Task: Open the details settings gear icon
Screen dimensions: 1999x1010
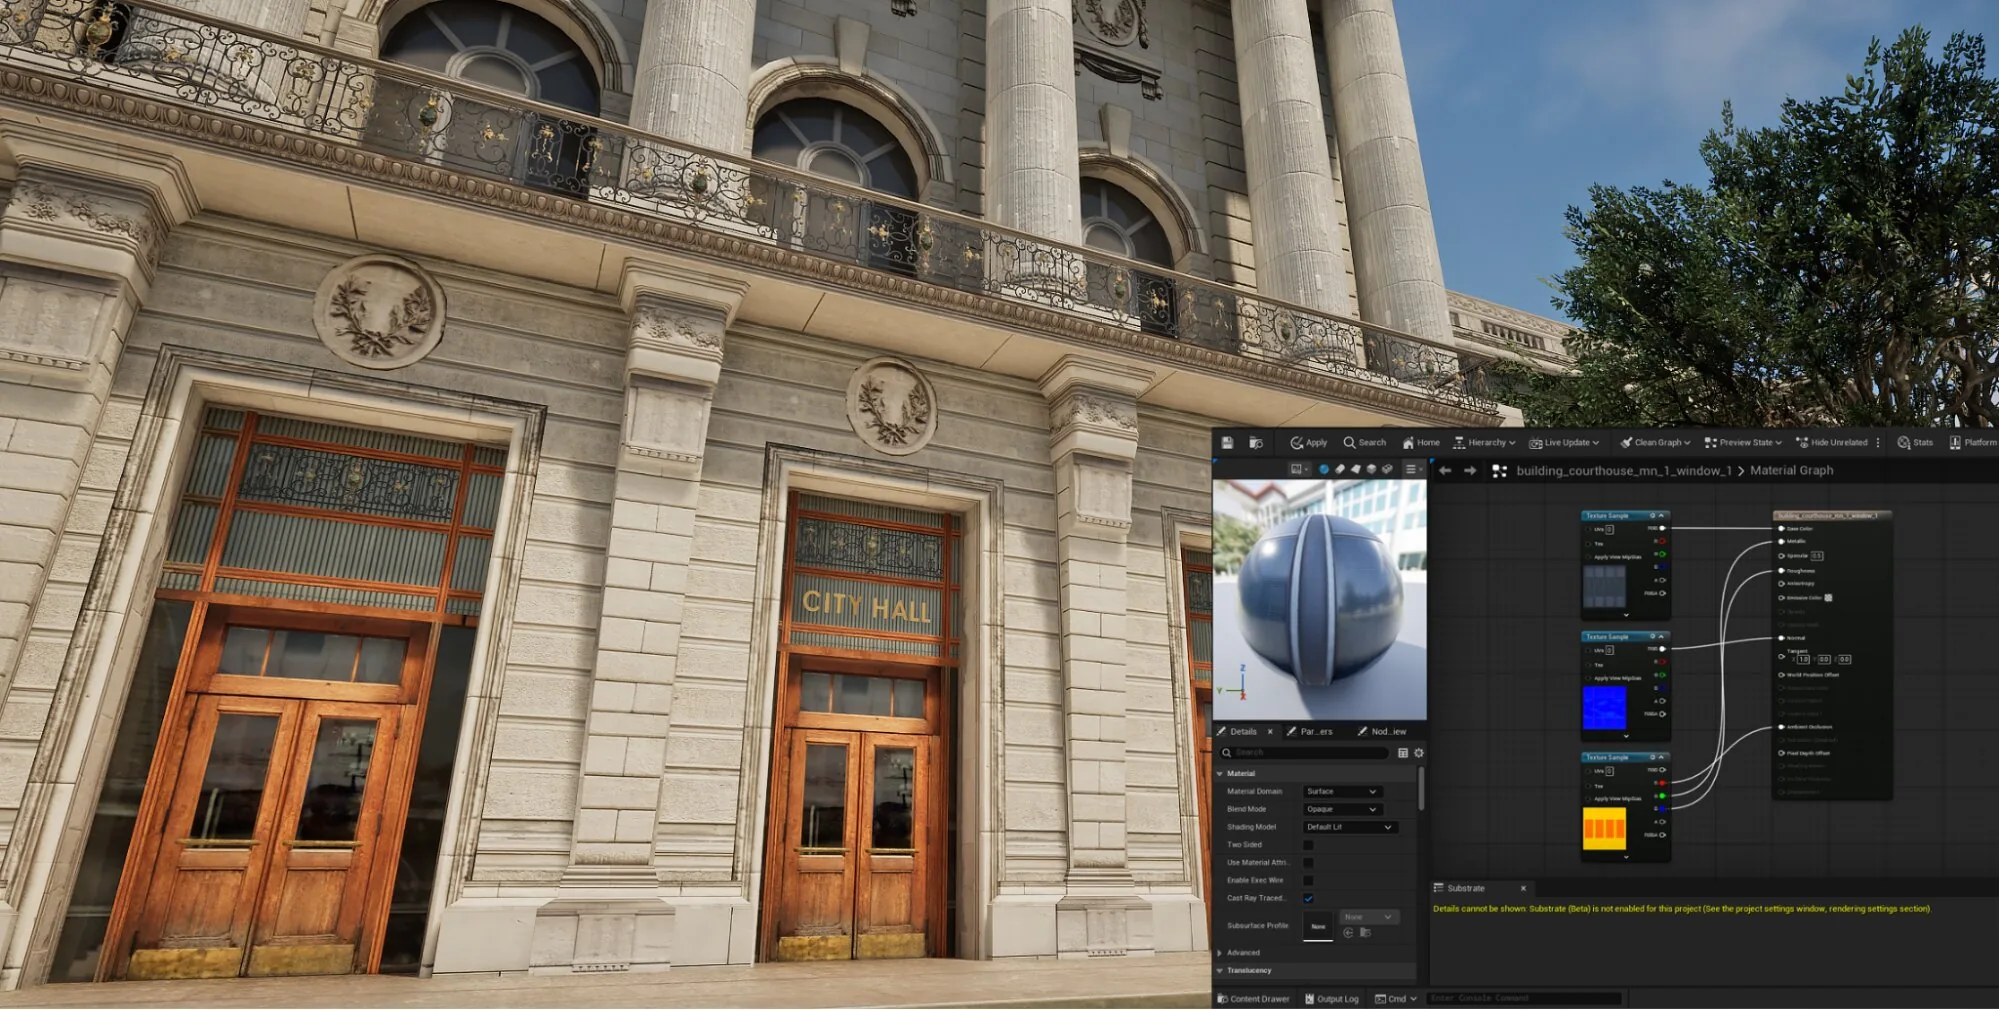Action: pos(1419,753)
